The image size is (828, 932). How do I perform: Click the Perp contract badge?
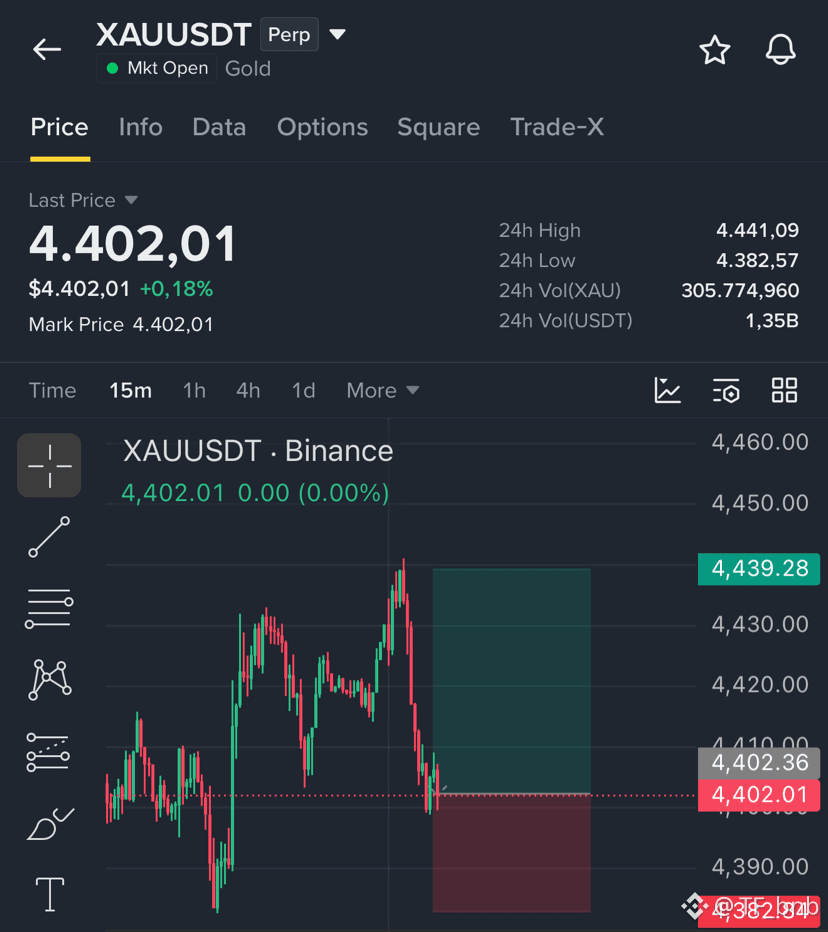click(289, 34)
